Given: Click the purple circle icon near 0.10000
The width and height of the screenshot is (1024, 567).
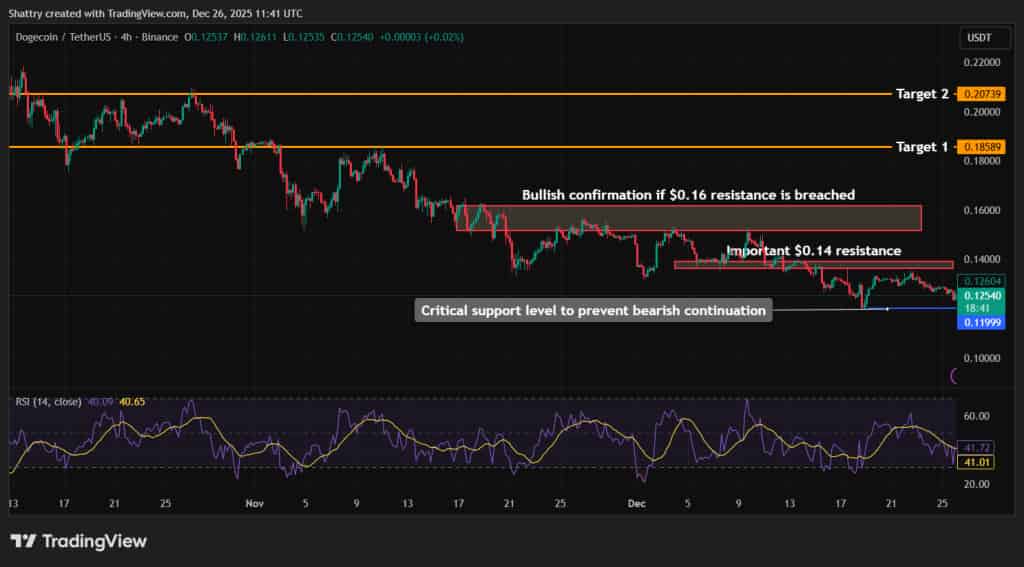Looking at the screenshot, I should click(954, 375).
